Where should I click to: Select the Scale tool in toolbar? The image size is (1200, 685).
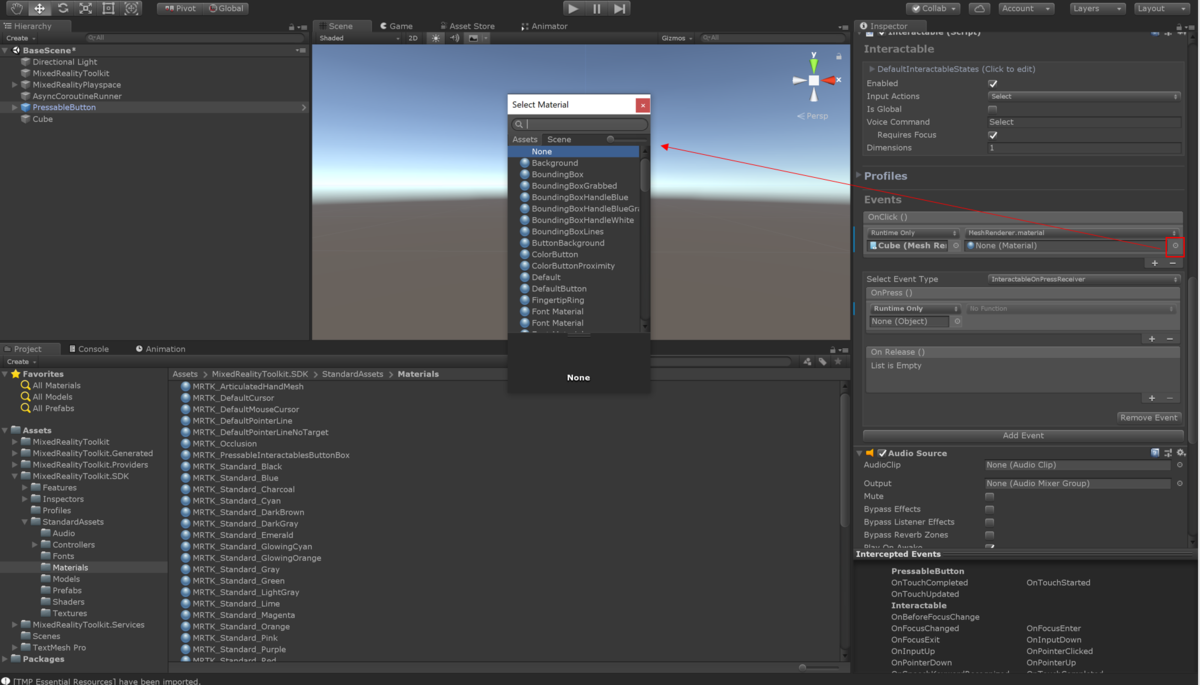tap(86, 8)
